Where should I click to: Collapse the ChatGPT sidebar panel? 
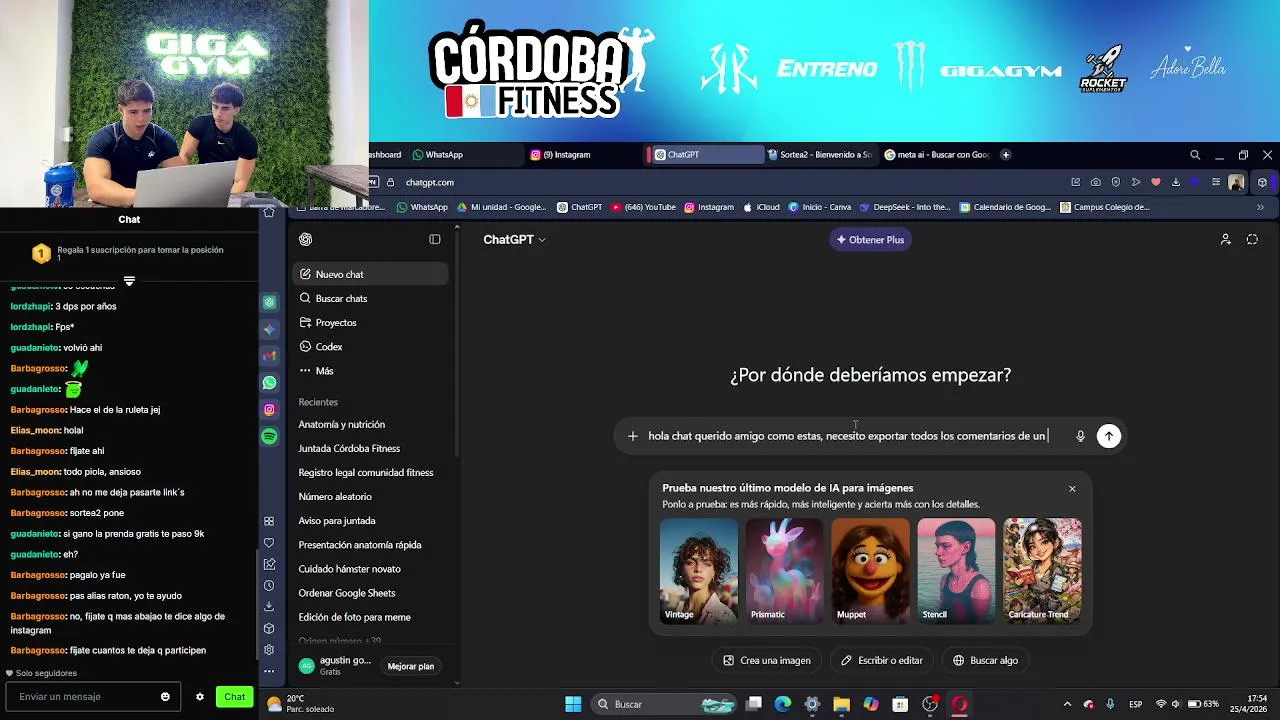point(435,239)
